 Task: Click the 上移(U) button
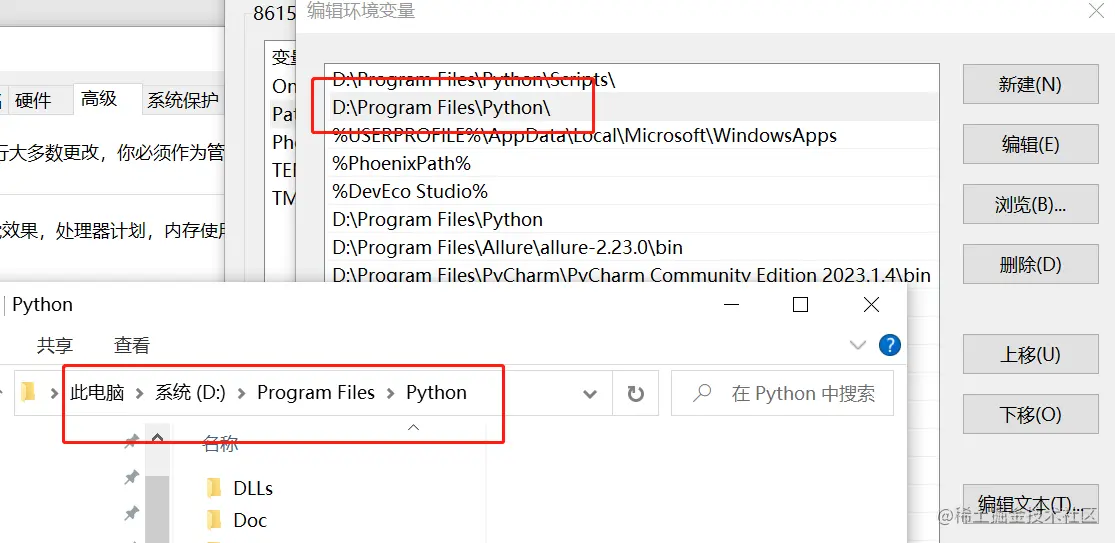[x=1030, y=354]
